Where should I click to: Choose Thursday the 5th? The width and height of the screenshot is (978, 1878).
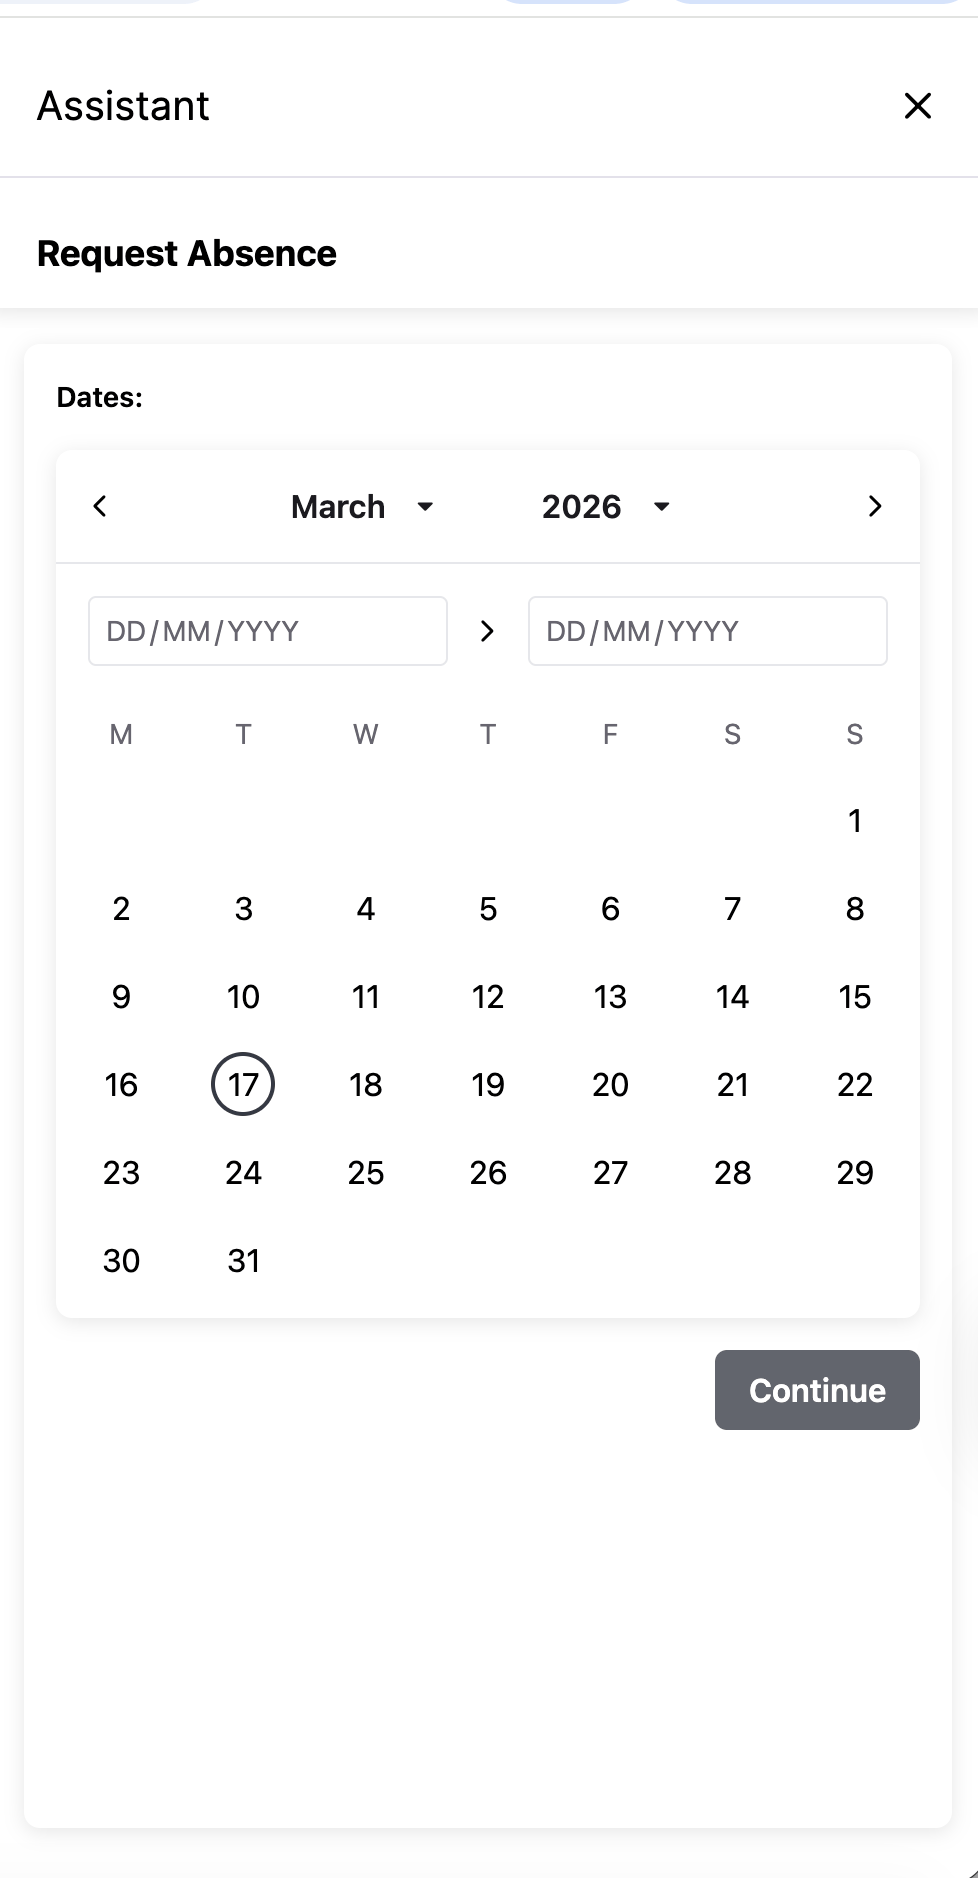click(x=488, y=908)
